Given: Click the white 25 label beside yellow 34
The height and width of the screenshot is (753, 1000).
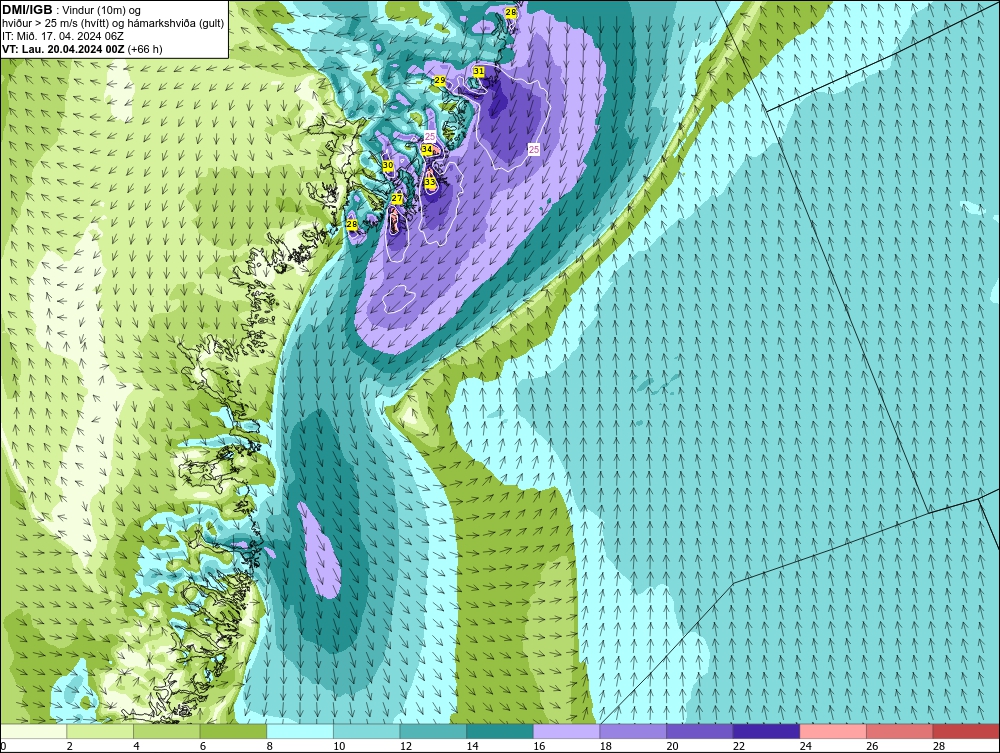Looking at the screenshot, I should [430, 136].
